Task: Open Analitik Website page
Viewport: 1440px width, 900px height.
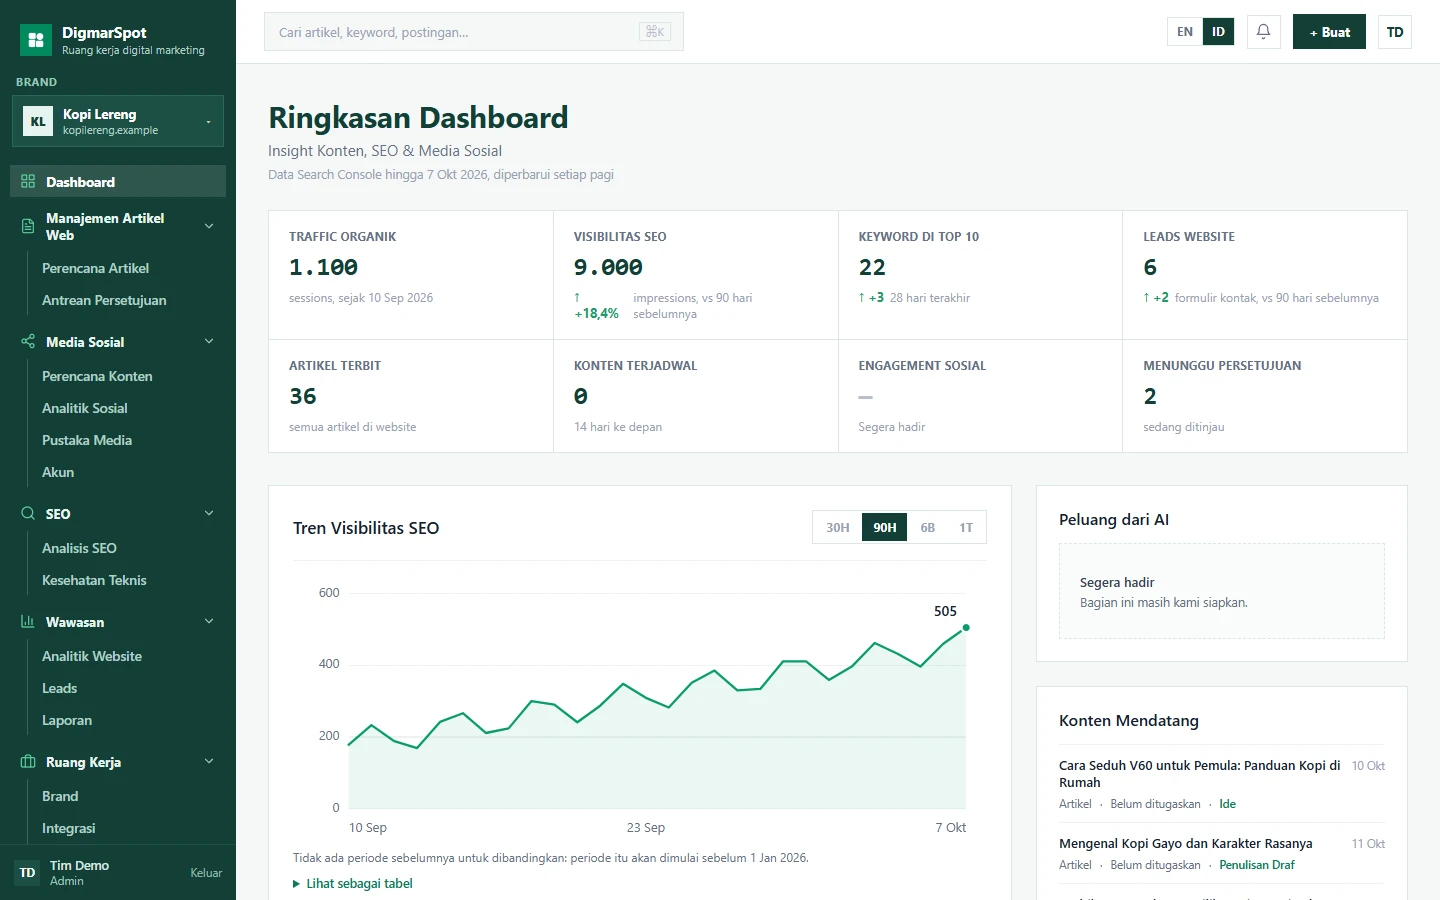Action: [x=92, y=656]
